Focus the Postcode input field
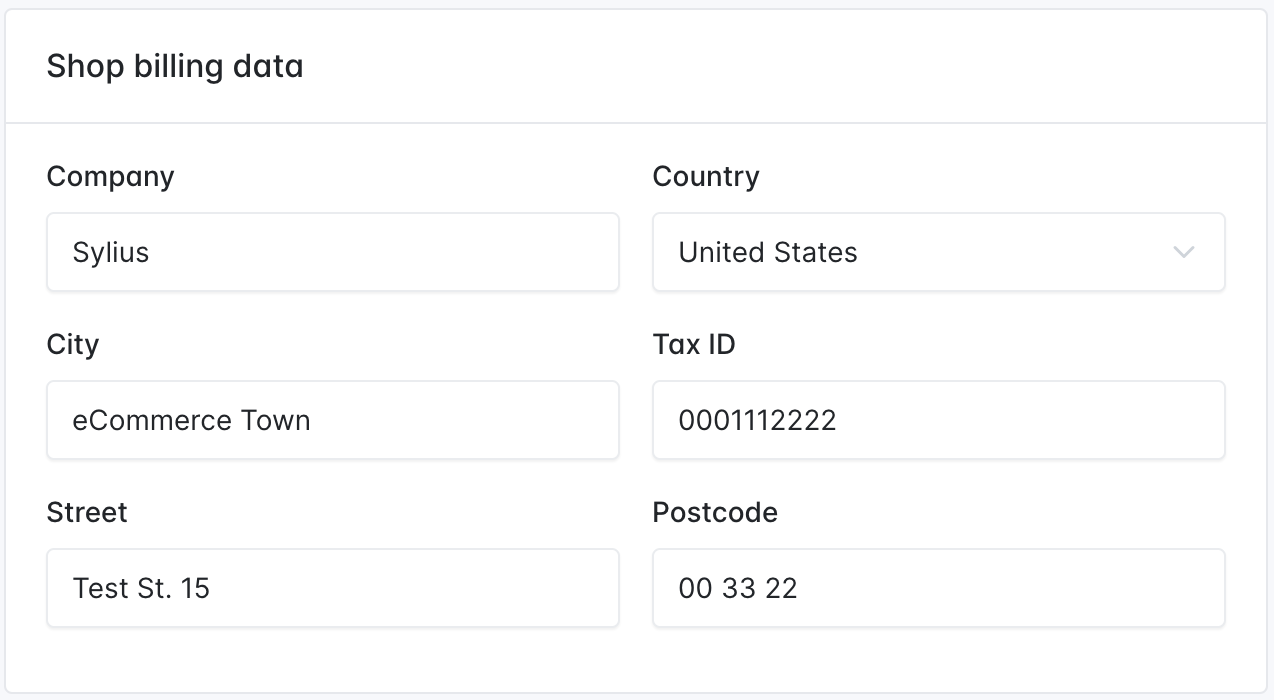Screen dimensions: 1274x700 [939, 588]
